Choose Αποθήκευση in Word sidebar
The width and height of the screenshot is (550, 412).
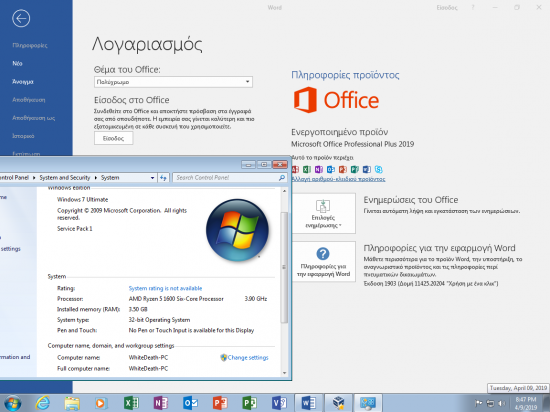(x=29, y=100)
